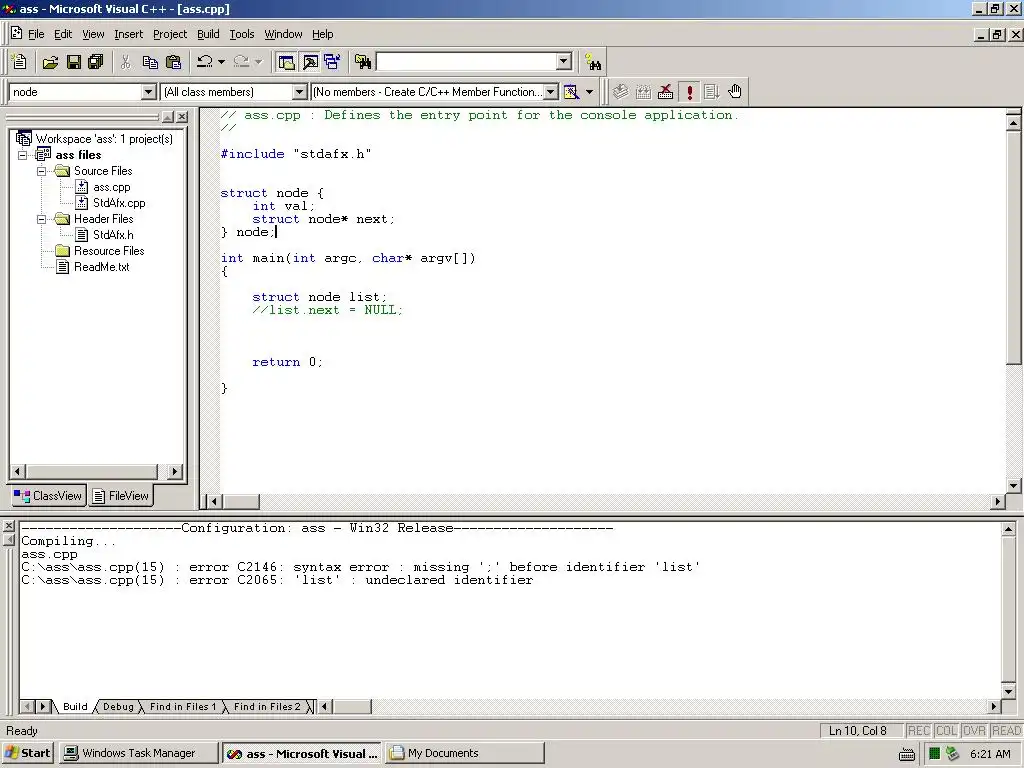Click the WizardBar actions wand icon

[571, 92]
